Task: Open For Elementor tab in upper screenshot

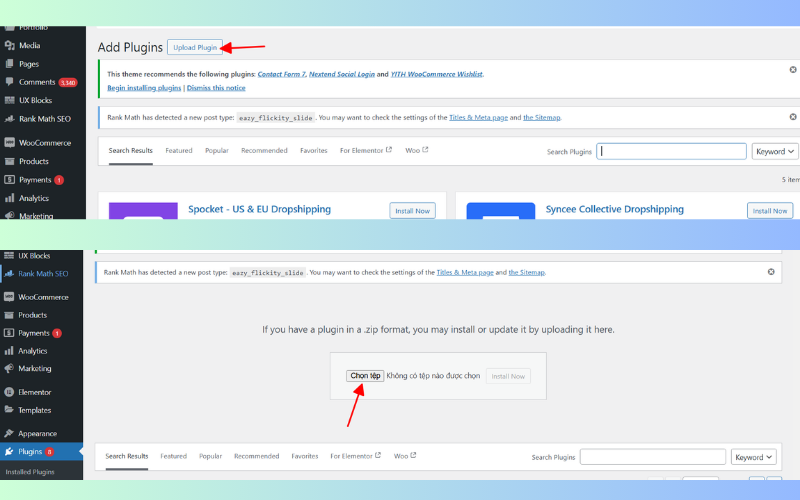Action: click(x=366, y=151)
